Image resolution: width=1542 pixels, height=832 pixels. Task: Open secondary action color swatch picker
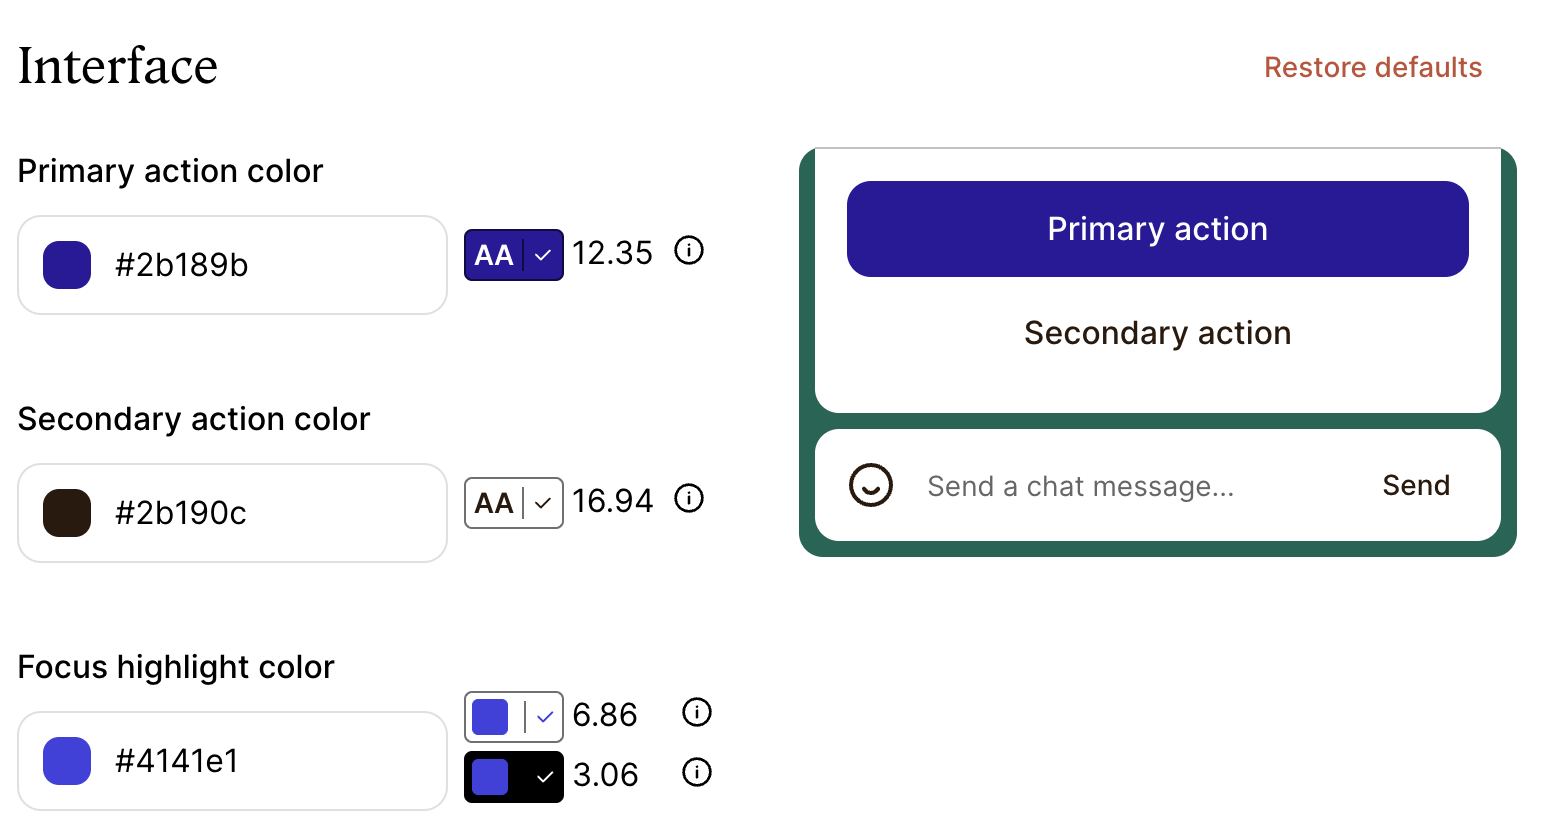pos(67,513)
